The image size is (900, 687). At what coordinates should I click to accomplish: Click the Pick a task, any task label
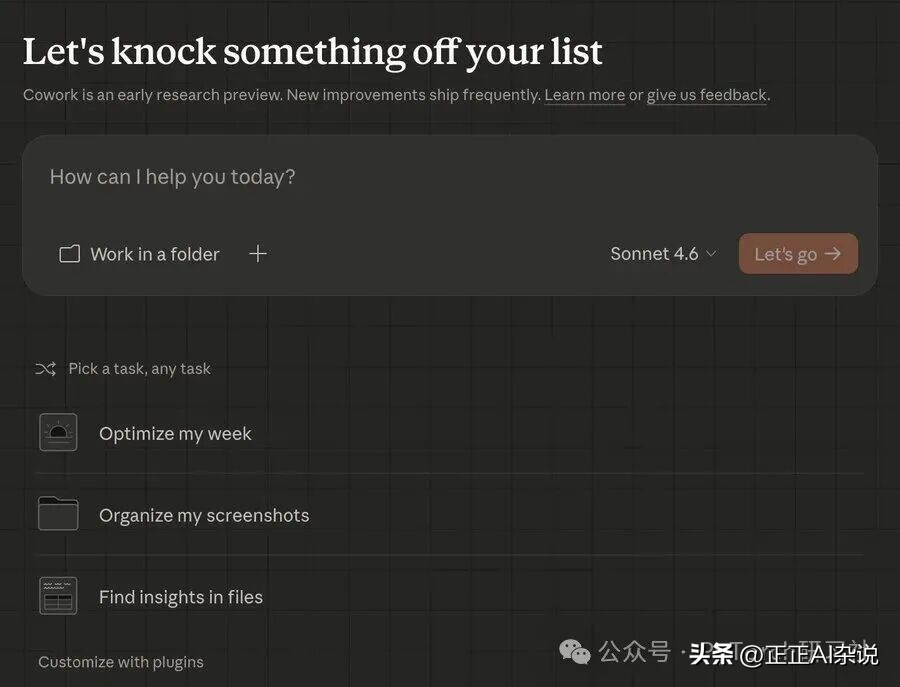click(x=139, y=369)
